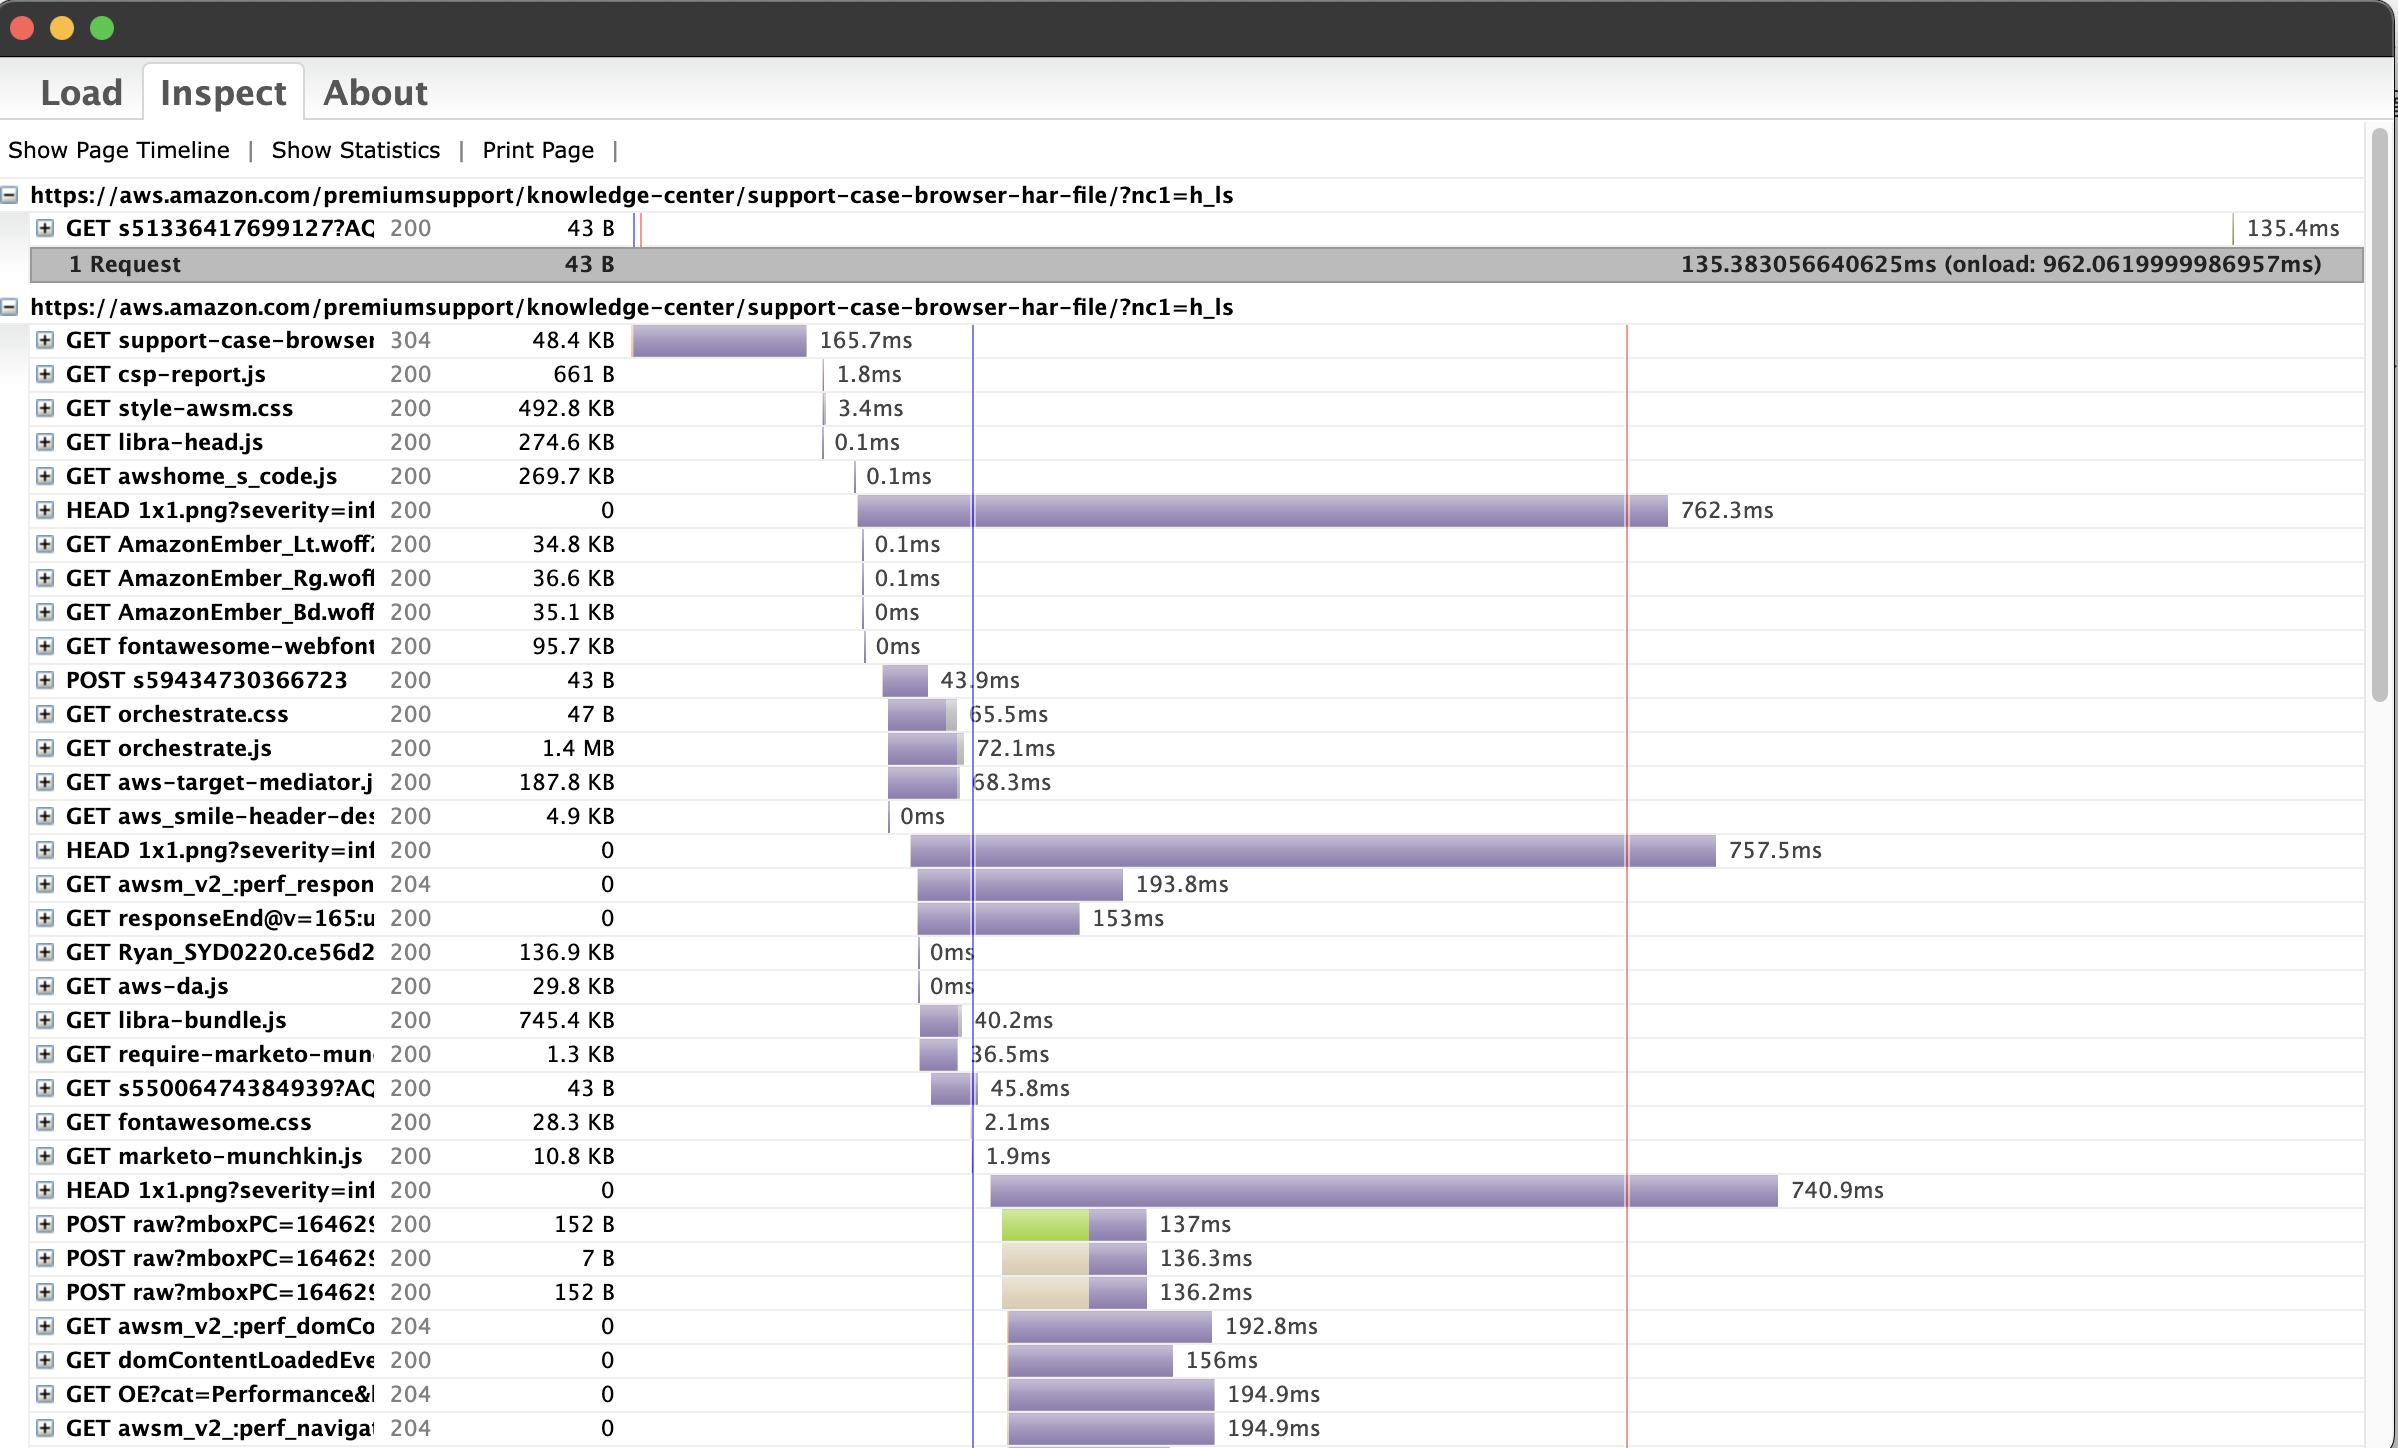Collapse the first aws.amazon.com page group
2398x1448 pixels.
[x=10, y=195]
